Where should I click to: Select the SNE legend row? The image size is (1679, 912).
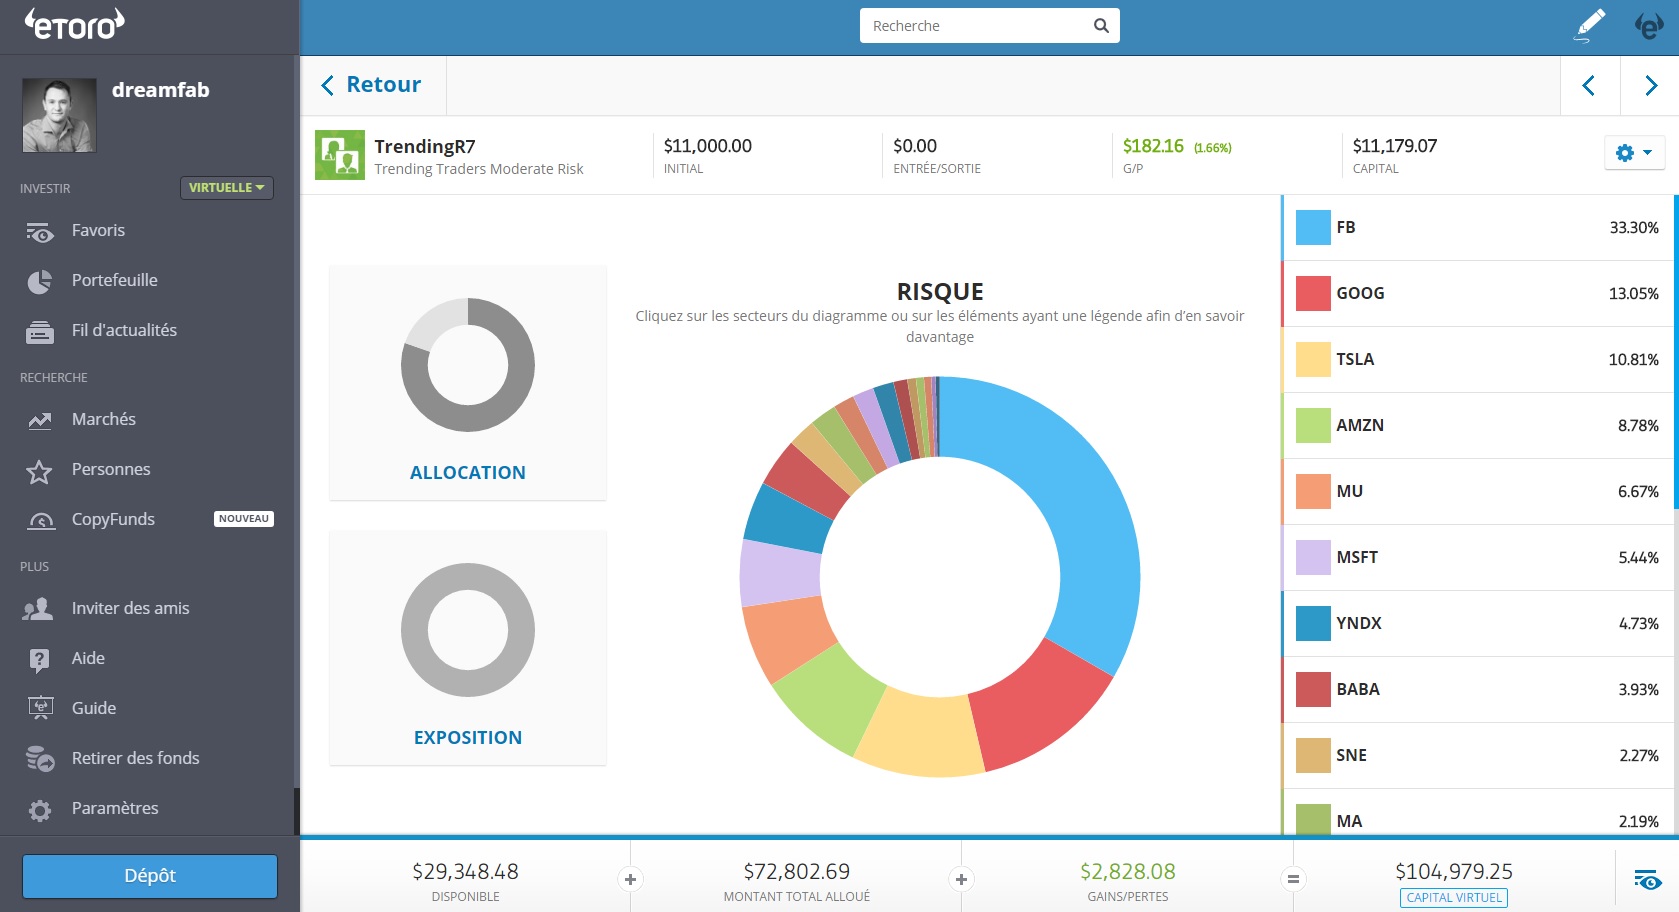[x=1478, y=756]
